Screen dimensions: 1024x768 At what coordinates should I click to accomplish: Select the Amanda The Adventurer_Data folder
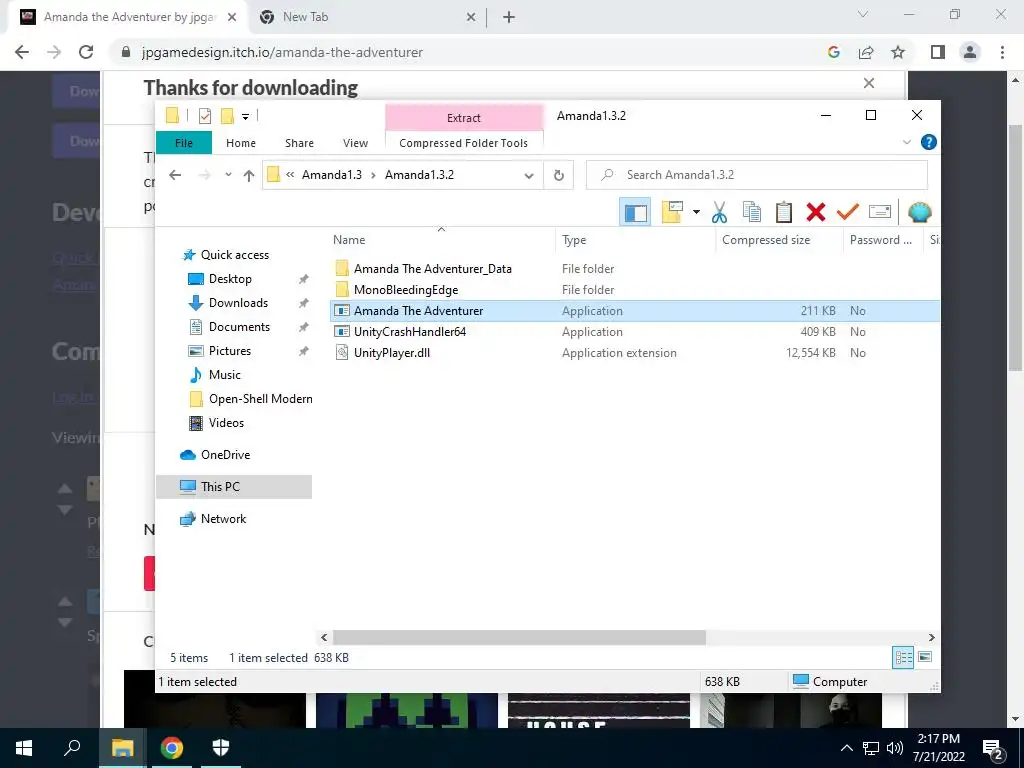pyautogui.click(x=432, y=268)
